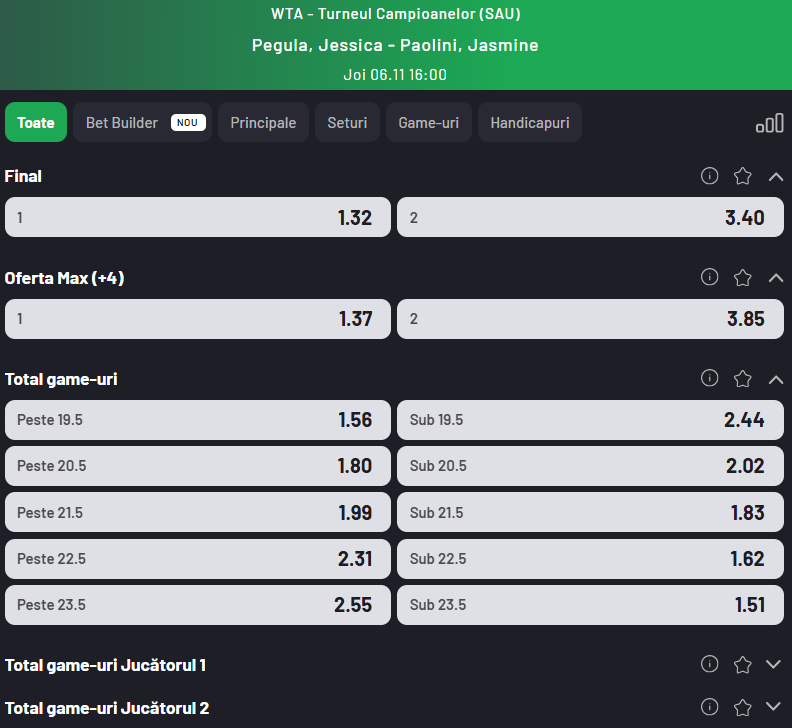This screenshot has width=792, height=728.
Task: Favorite the Final market with star
Action: [x=742, y=176]
